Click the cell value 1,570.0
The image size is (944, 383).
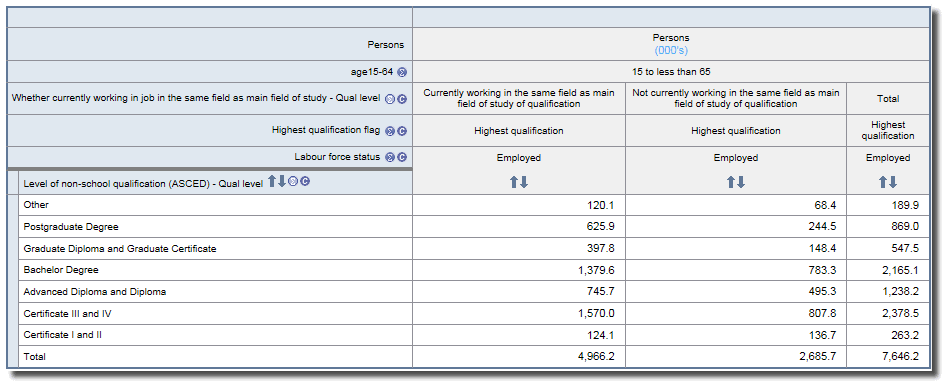[596, 314]
